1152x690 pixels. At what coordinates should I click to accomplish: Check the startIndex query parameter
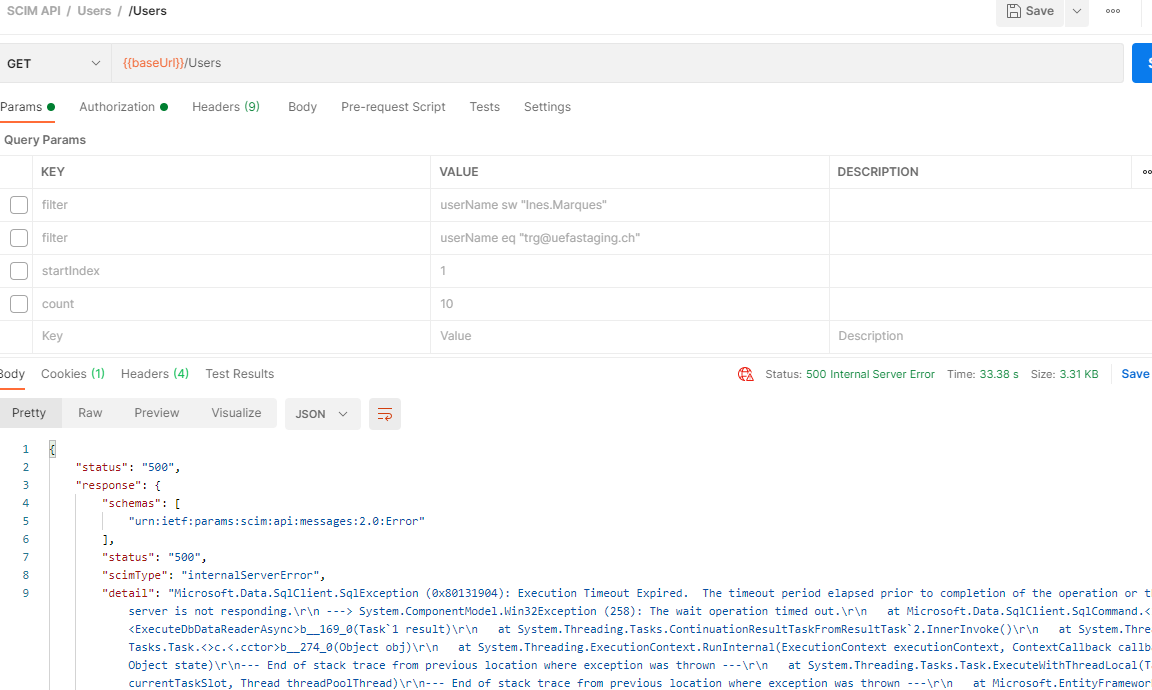16,270
